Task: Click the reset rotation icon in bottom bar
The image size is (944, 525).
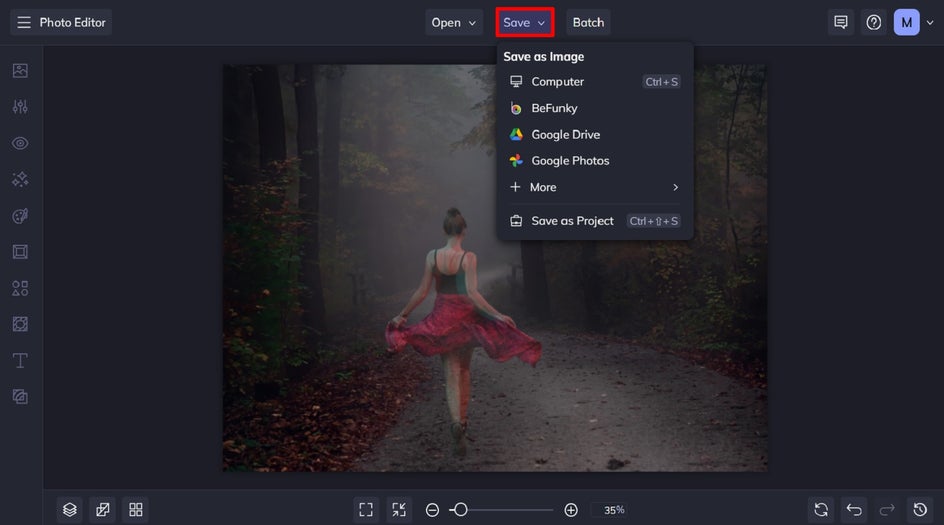Action: (x=821, y=510)
